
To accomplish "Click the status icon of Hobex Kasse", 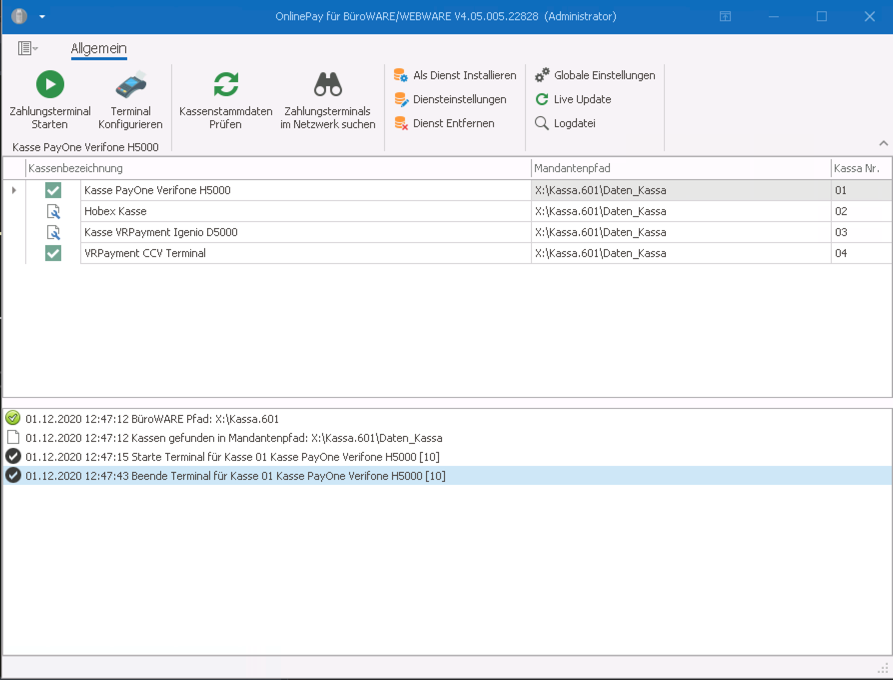I will click(53, 211).
